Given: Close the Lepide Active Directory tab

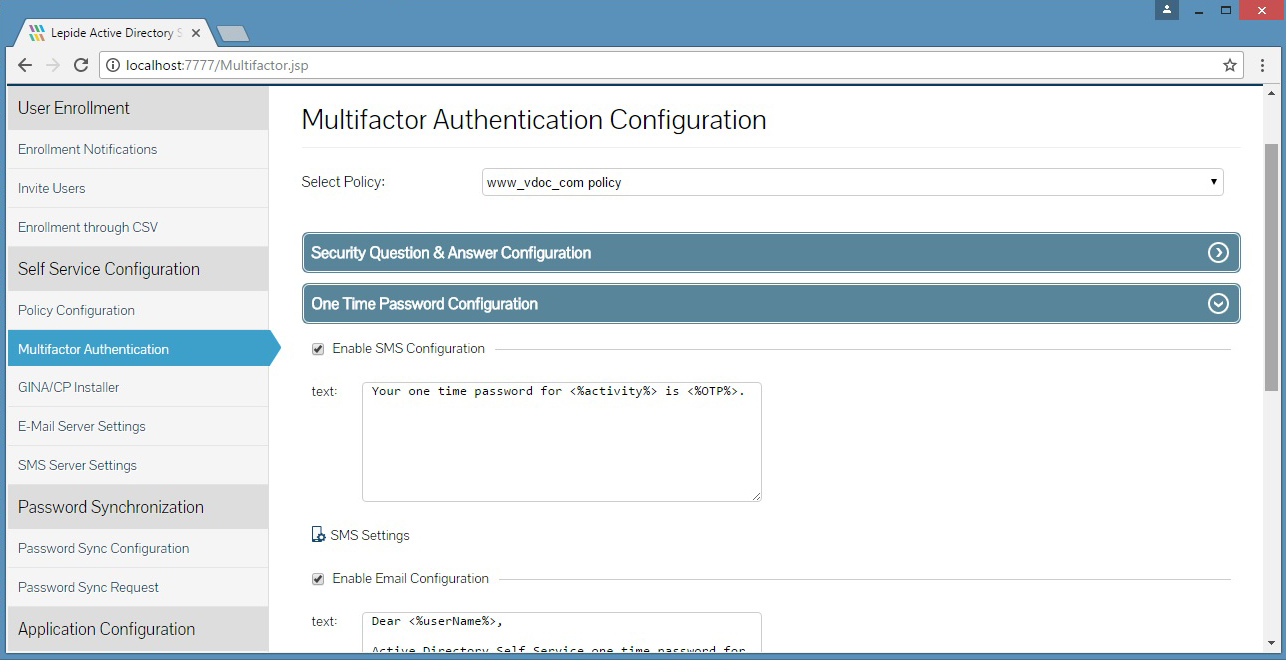Looking at the screenshot, I should [196, 33].
